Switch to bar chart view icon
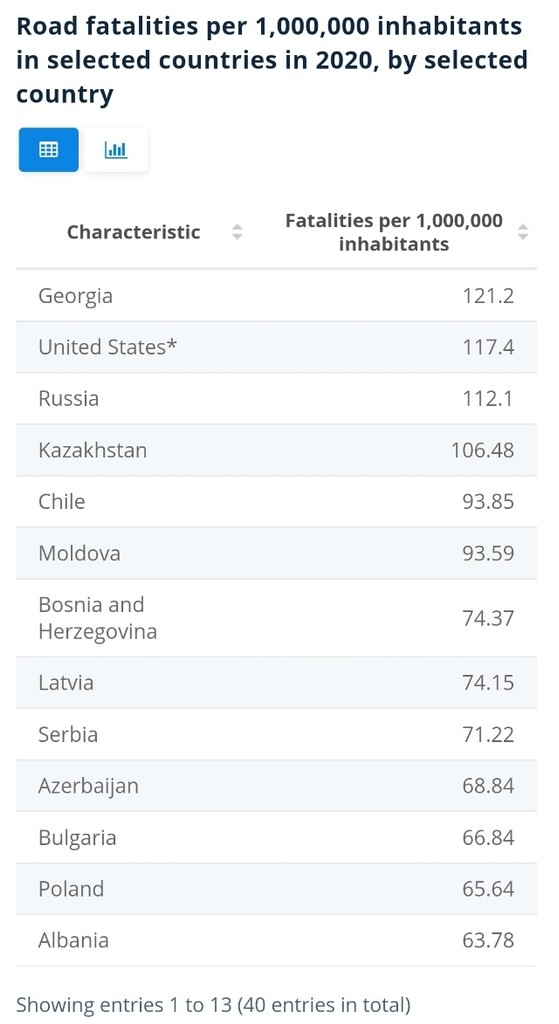Viewport: 559px width, 1024px height. [116, 150]
